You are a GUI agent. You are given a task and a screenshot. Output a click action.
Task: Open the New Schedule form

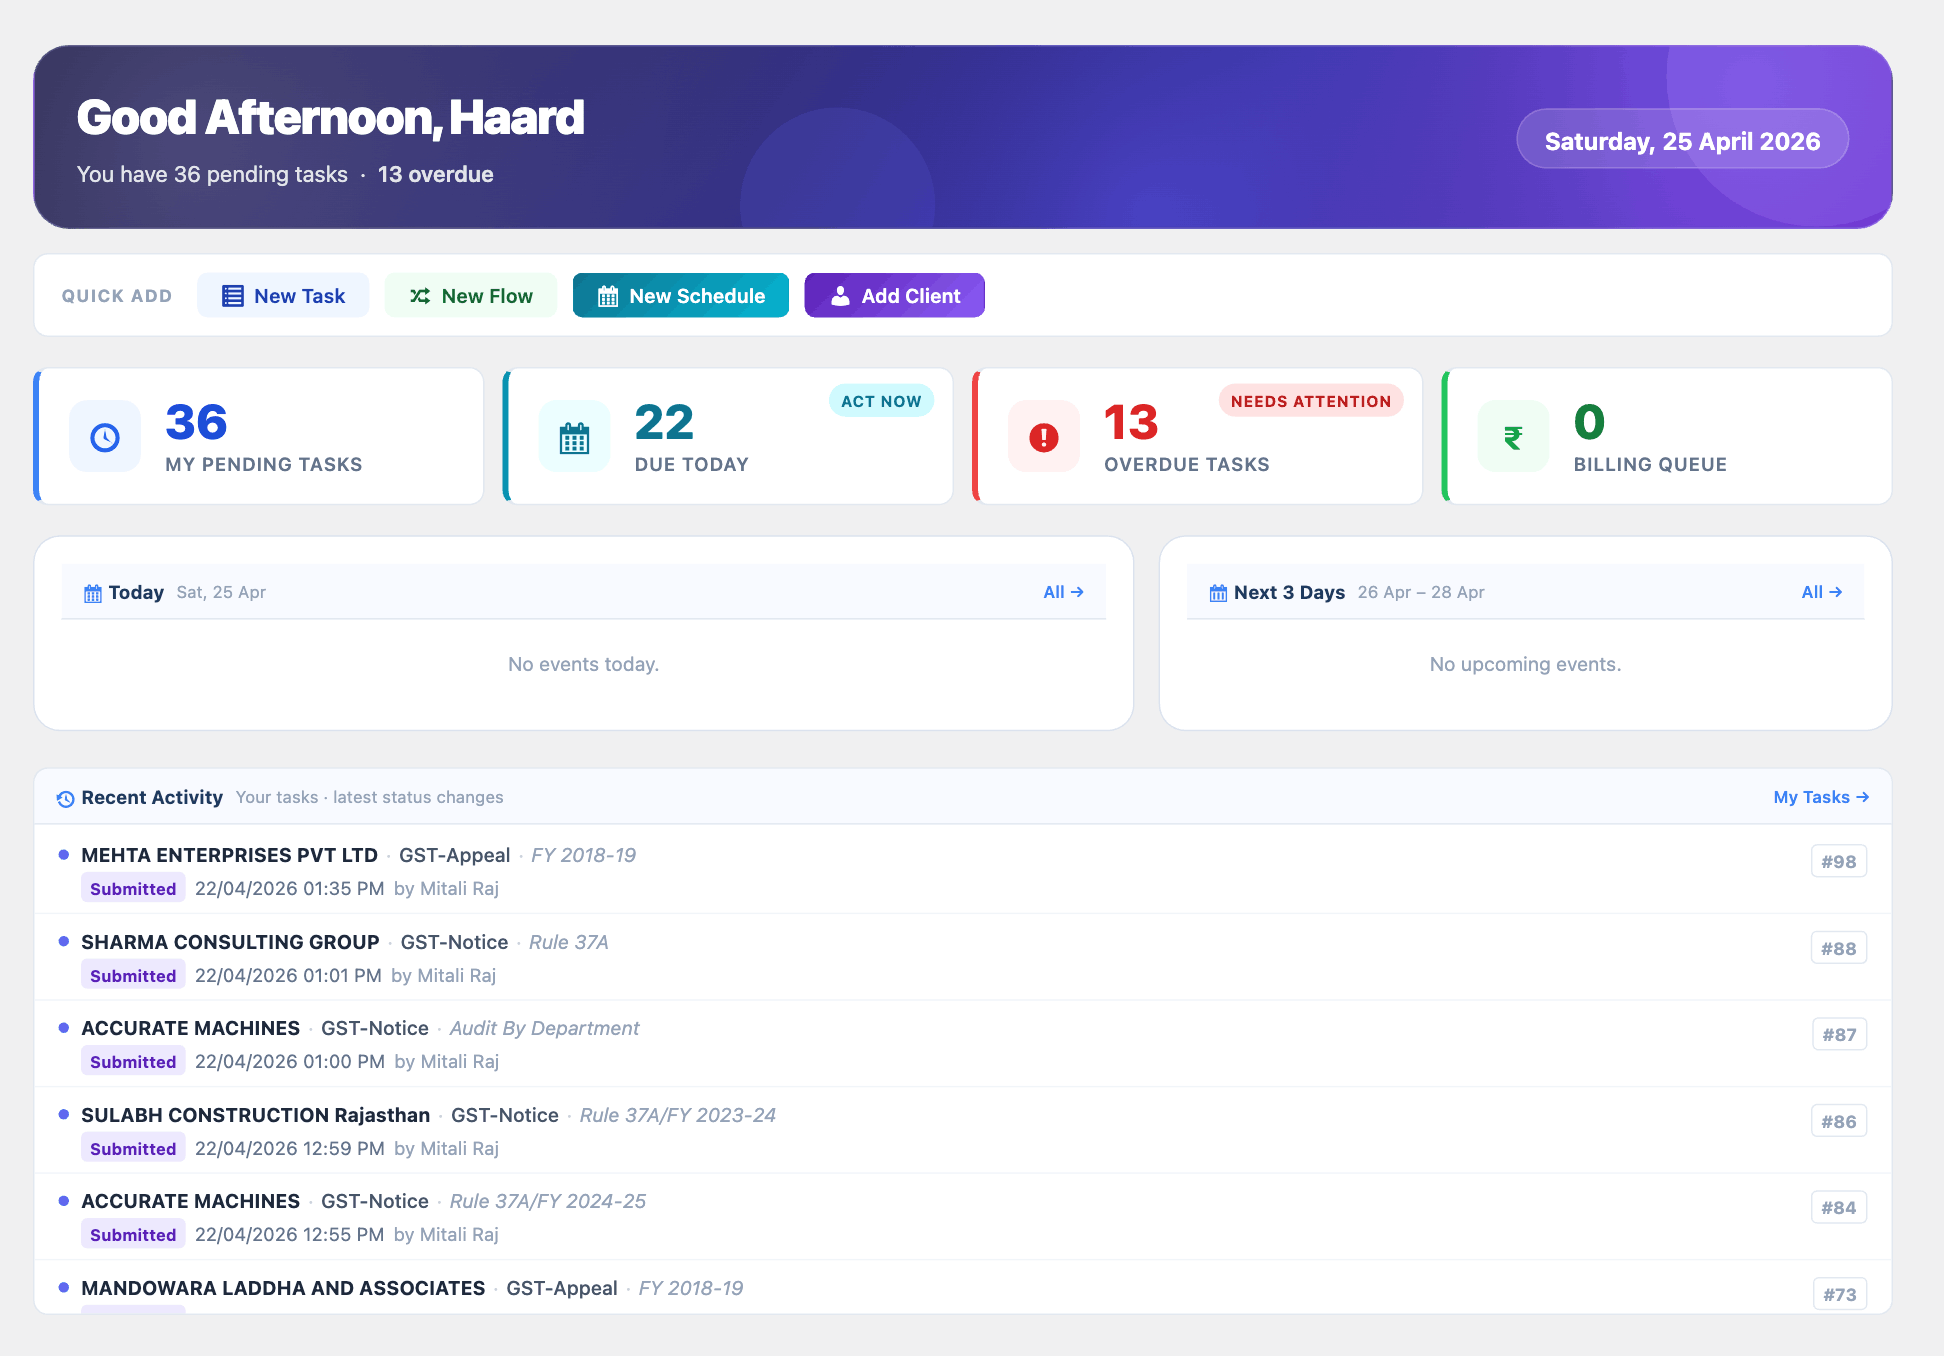click(681, 296)
